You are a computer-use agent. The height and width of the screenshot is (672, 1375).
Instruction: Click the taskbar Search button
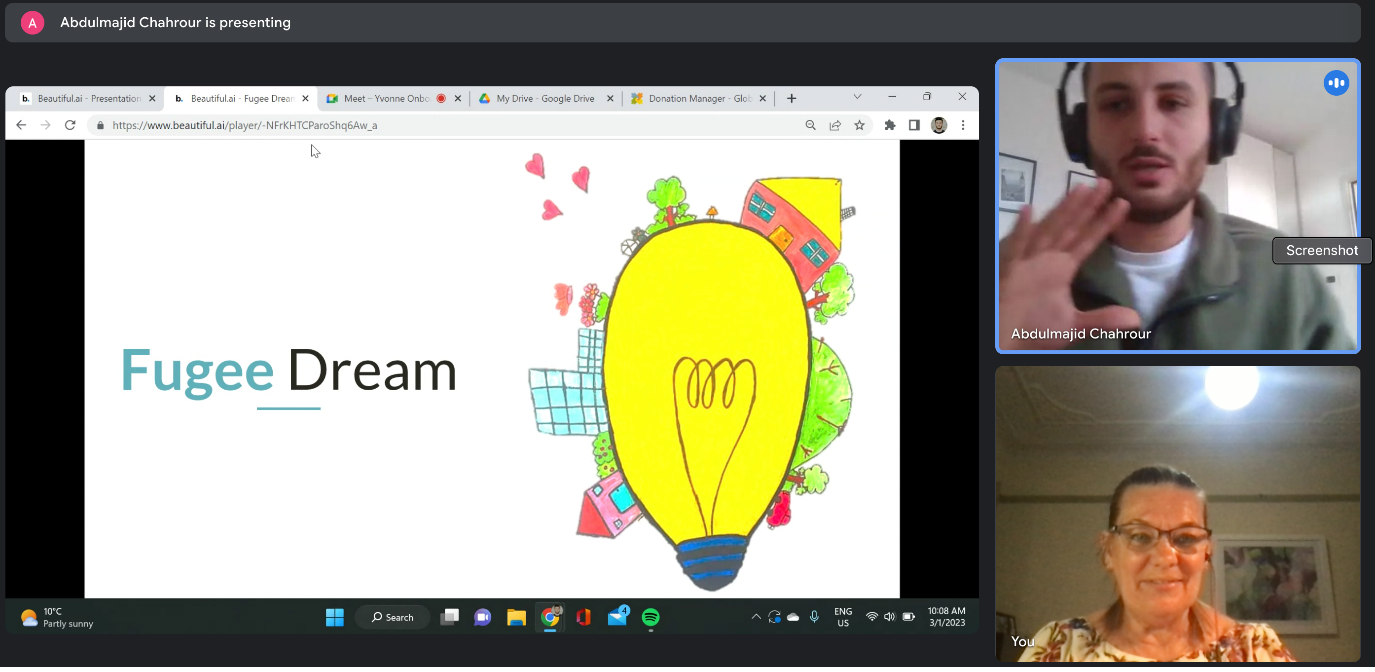pos(392,617)
